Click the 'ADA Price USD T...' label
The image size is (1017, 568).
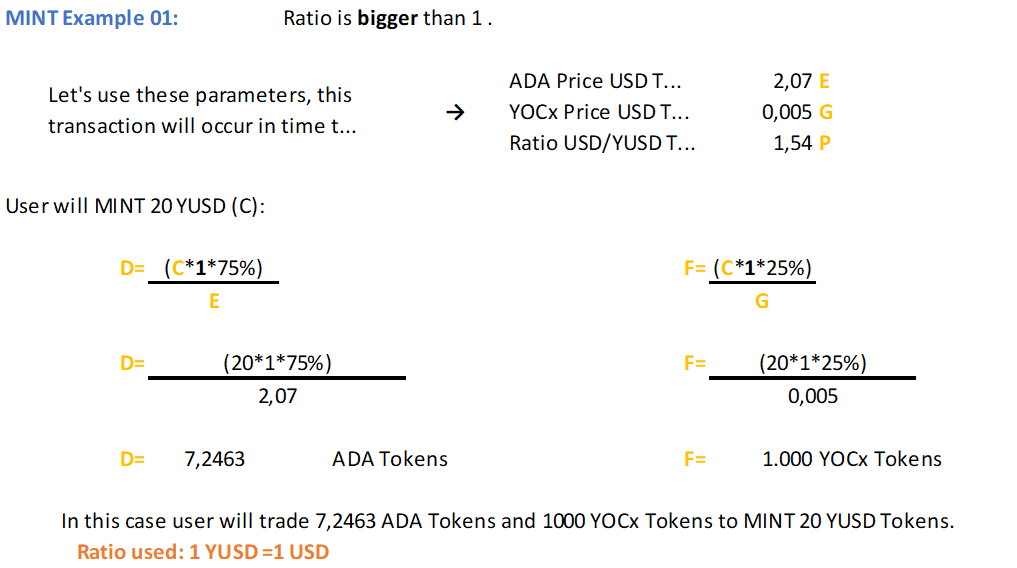pyautogui.click(x=596, y=82)
